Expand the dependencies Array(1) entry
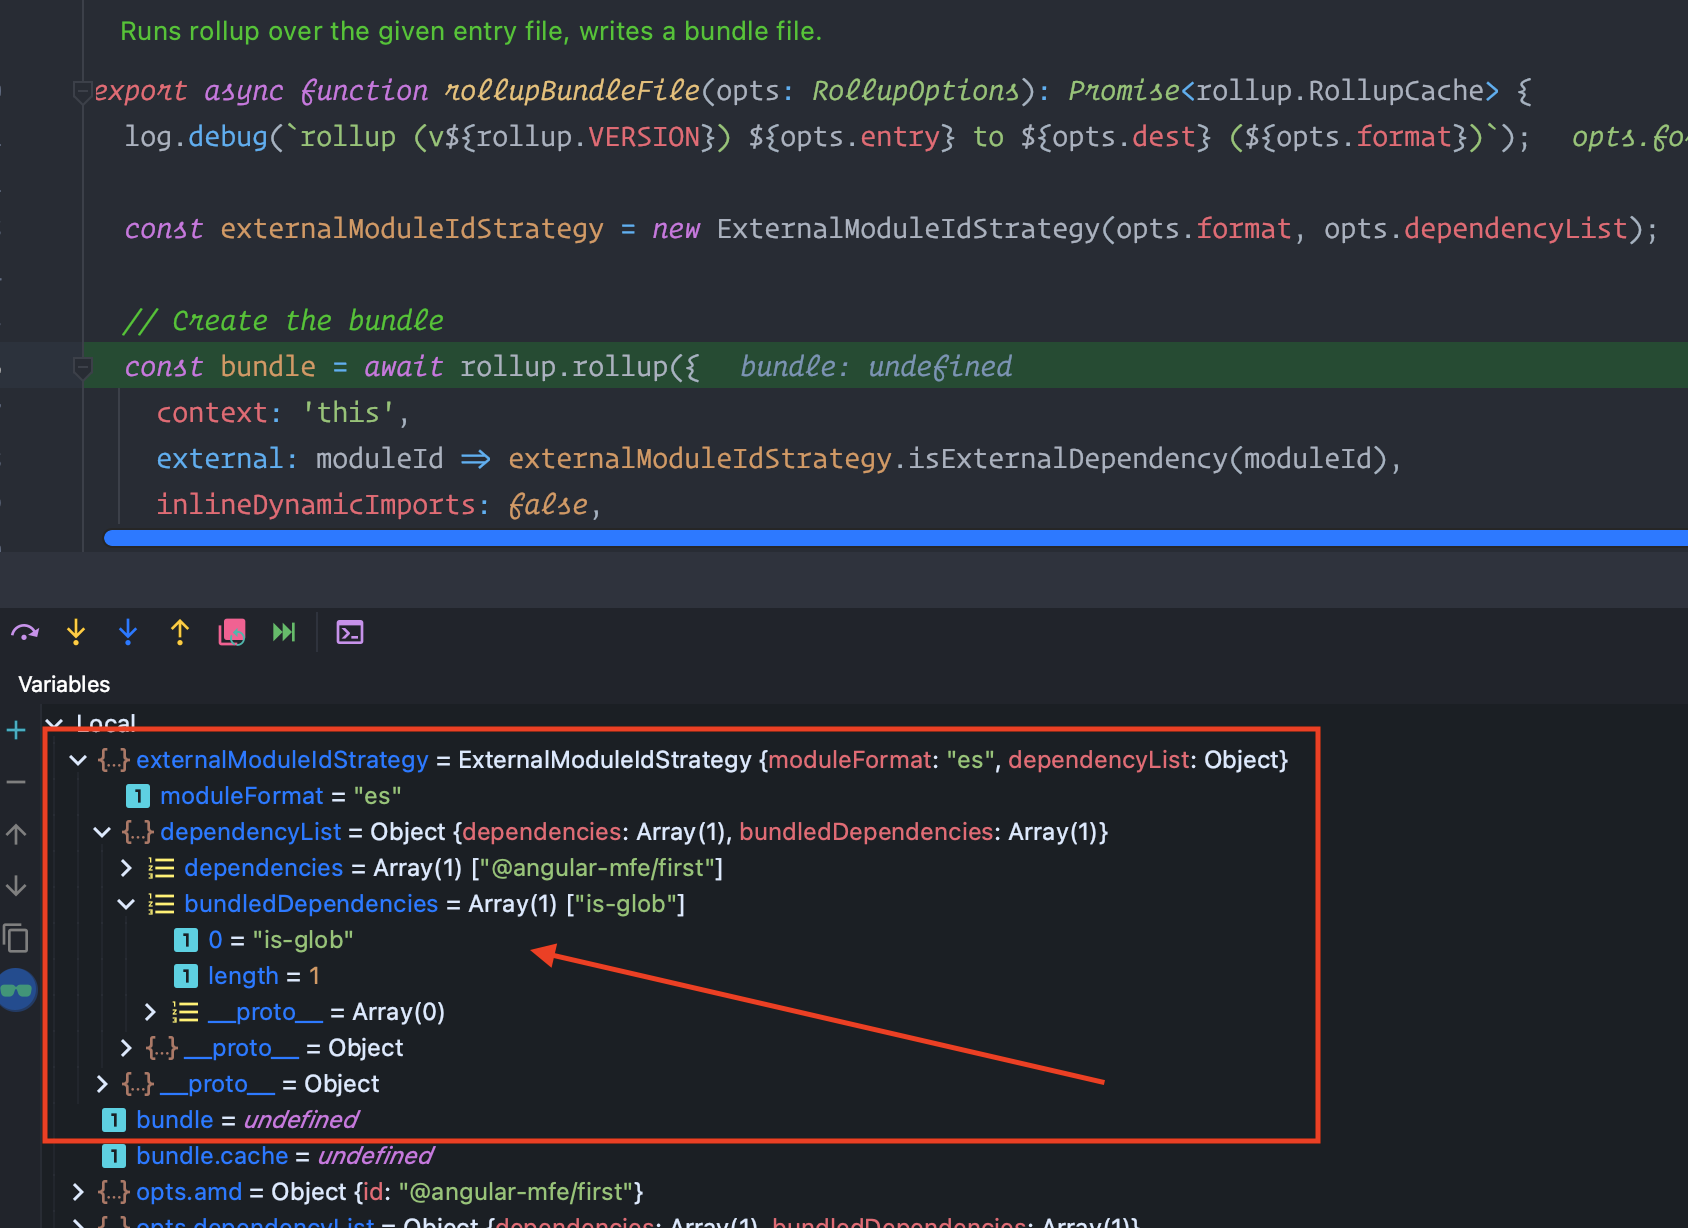This screenshot has width=1688, height=1228. [x=126, y=867]
